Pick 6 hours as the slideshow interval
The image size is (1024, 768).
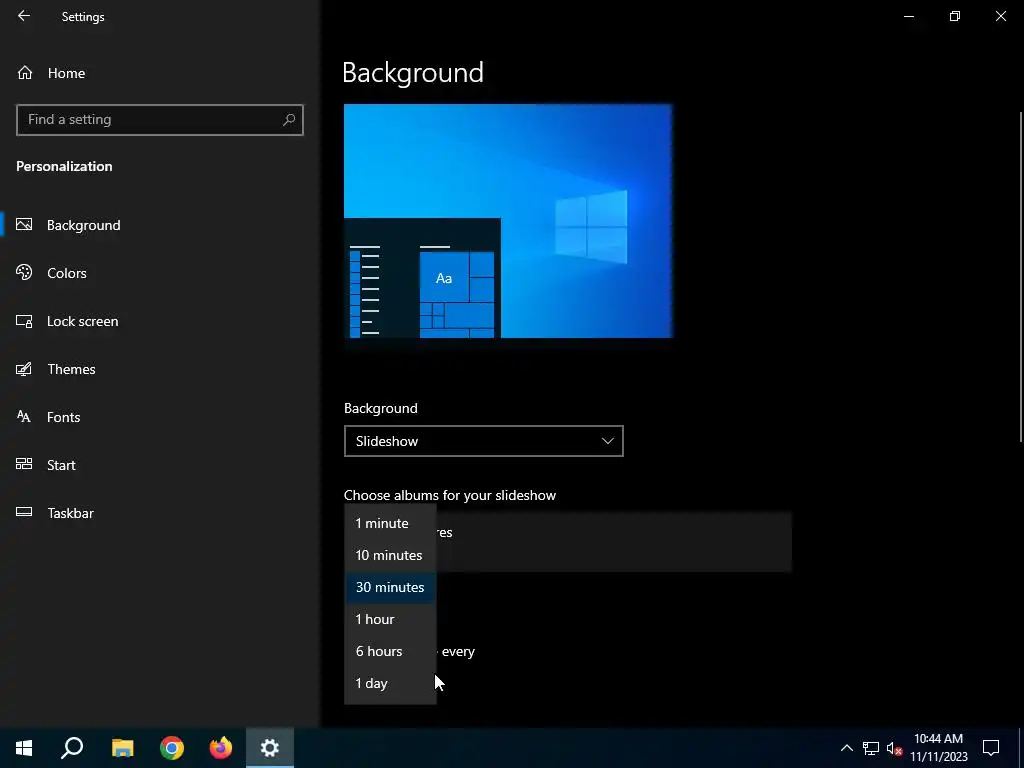point(390,651)
